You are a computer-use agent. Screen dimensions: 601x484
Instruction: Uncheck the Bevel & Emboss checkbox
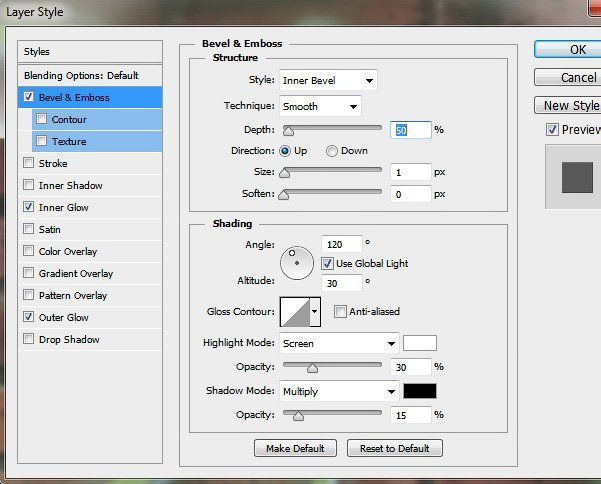28,97
